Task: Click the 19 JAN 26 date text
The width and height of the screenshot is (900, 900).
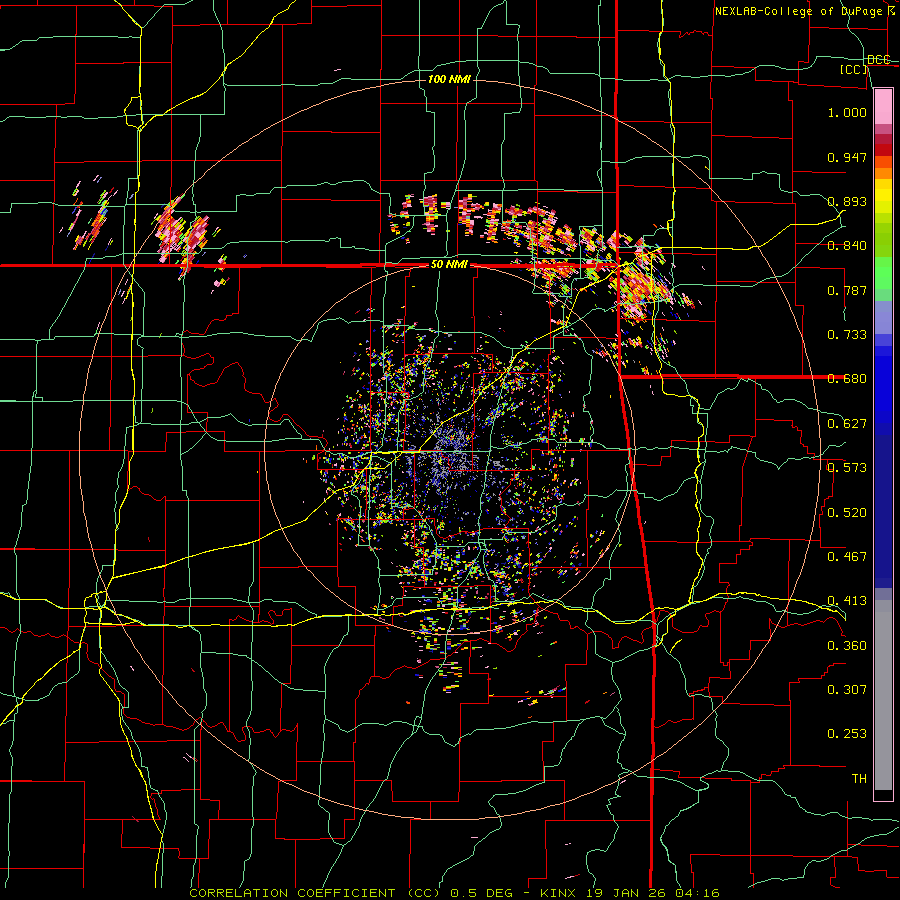Action: tap(627, 893)
